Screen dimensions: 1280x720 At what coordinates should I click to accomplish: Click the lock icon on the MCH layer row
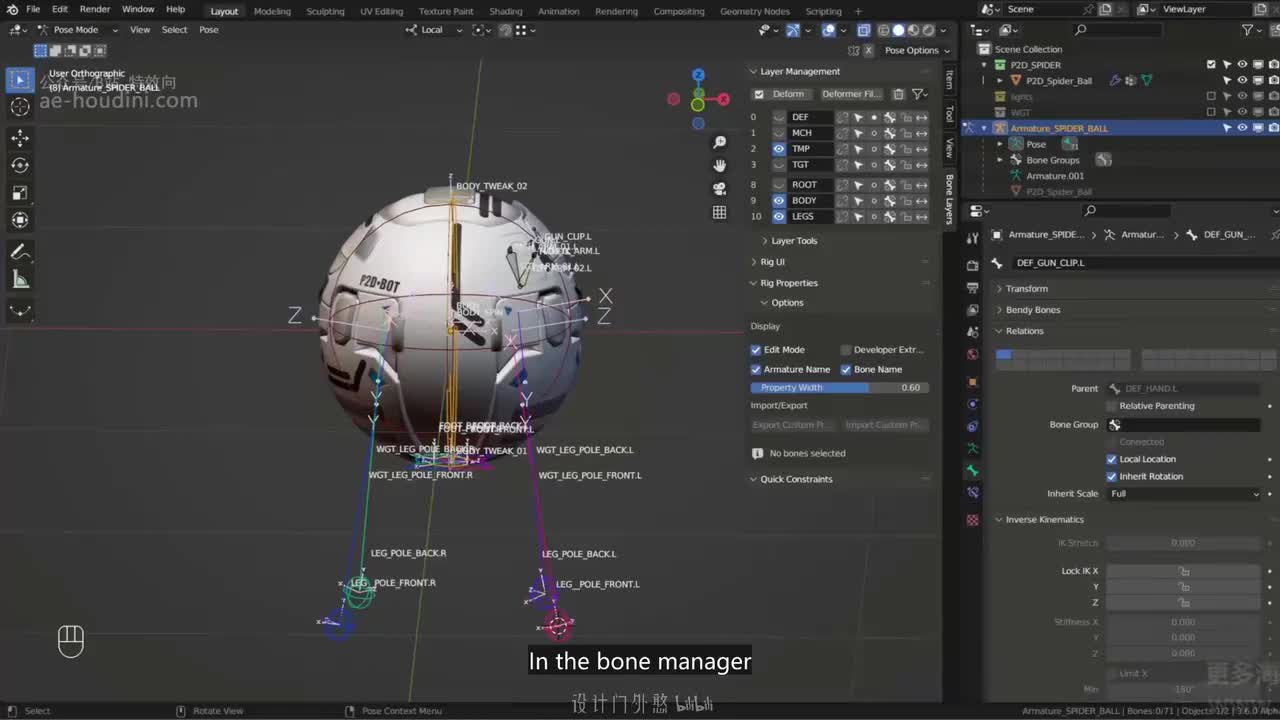(x=906, y=133)
